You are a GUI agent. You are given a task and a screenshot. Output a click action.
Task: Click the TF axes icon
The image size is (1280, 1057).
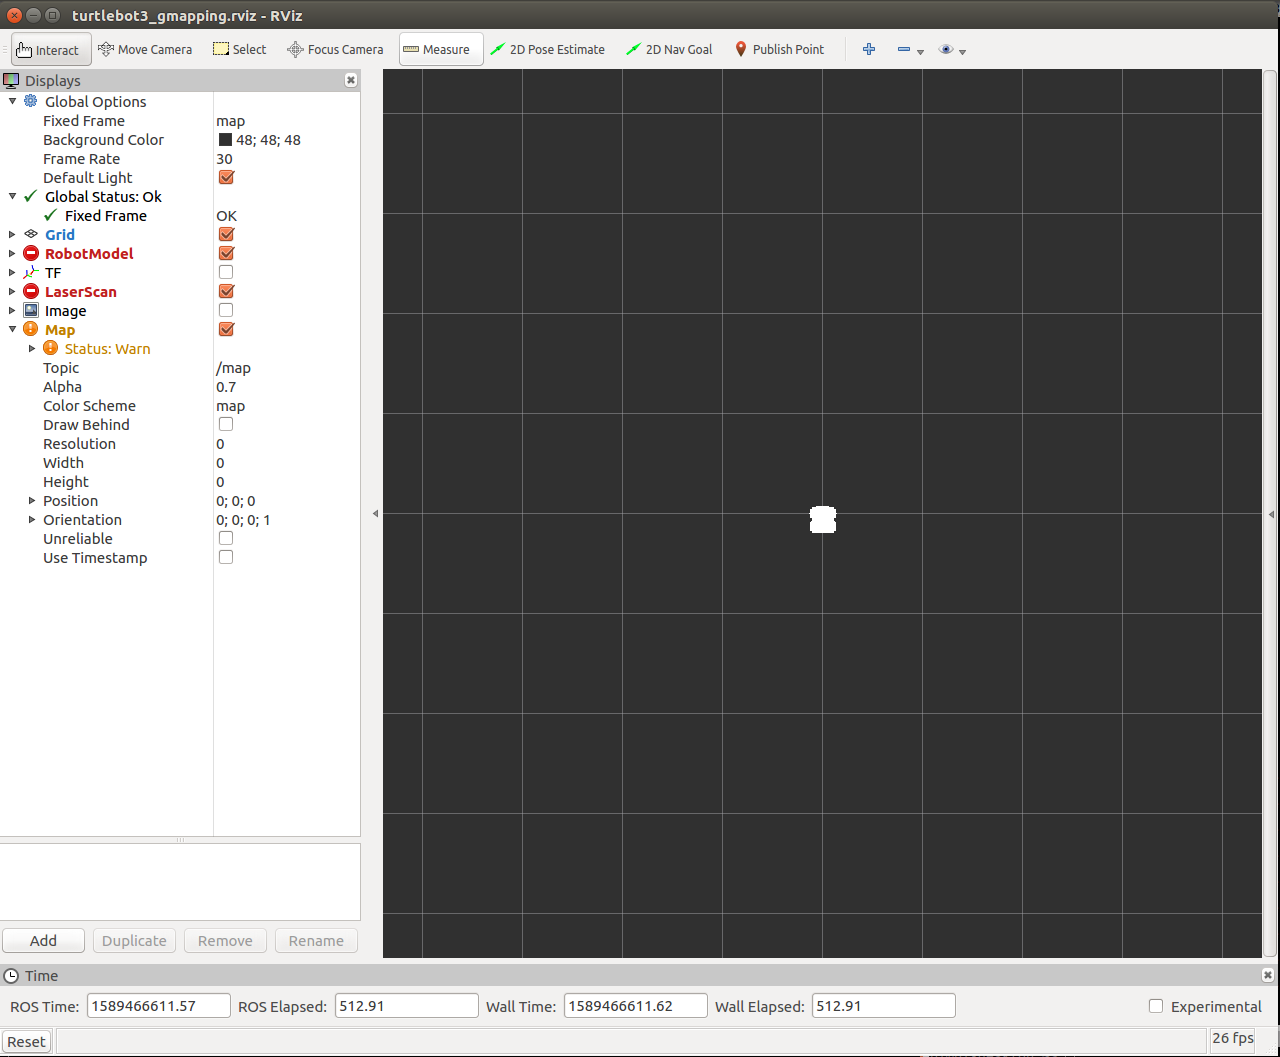(30, 272)
